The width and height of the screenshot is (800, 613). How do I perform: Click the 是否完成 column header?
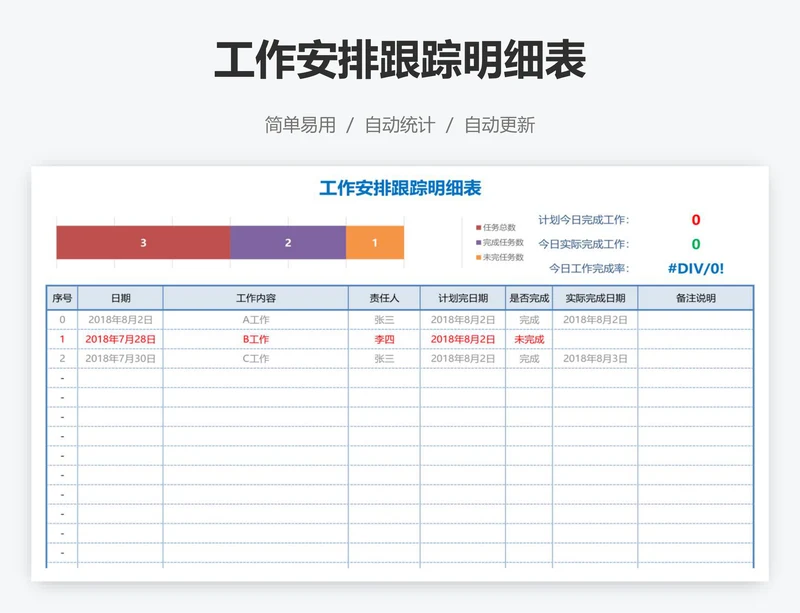pyautogui.click(x=529, y=298)
